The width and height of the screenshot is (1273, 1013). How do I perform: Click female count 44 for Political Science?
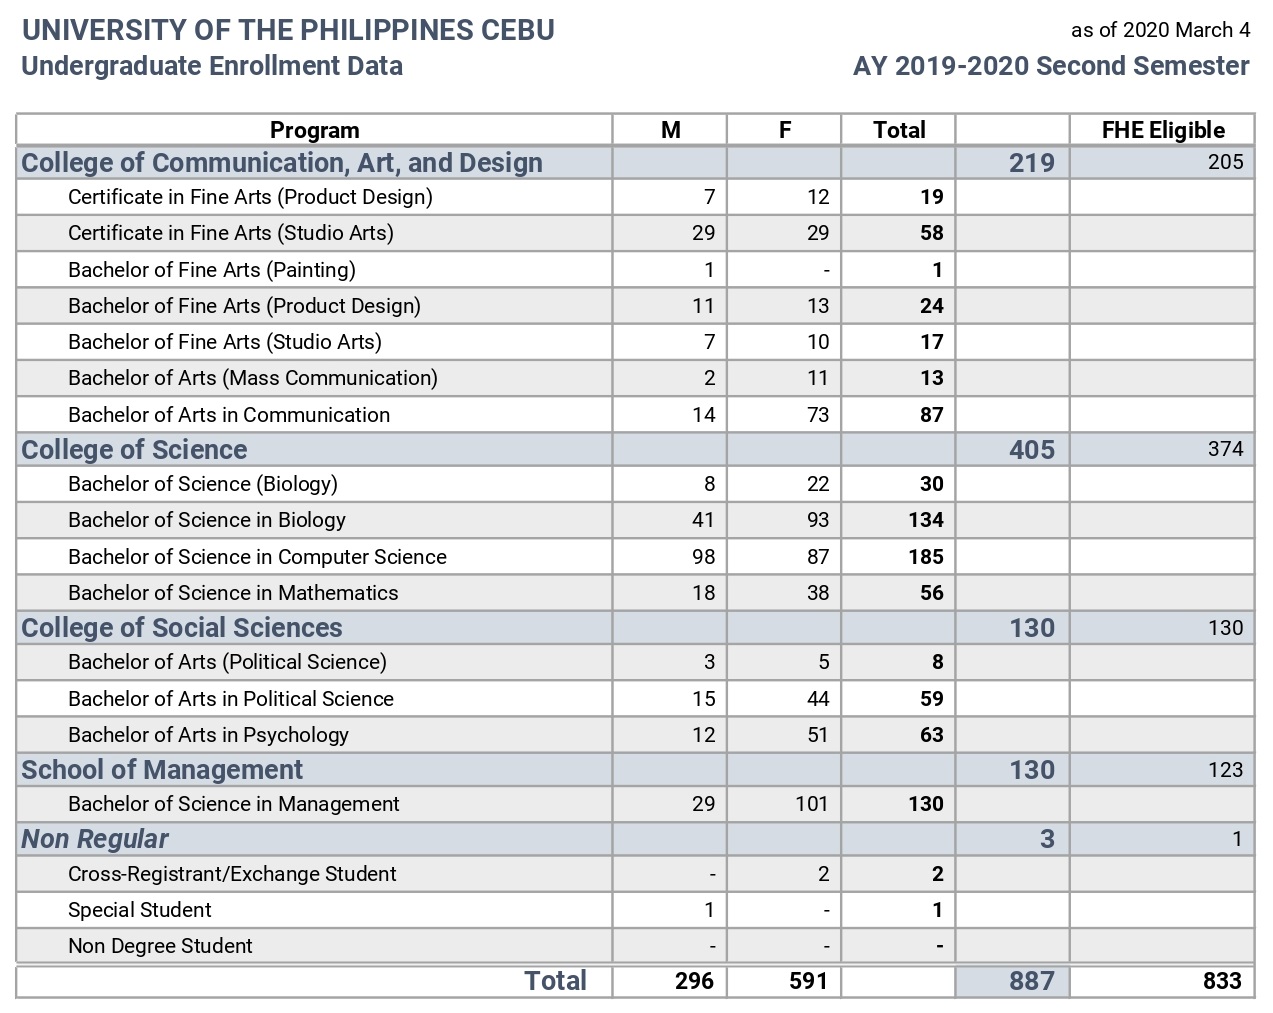818,699
